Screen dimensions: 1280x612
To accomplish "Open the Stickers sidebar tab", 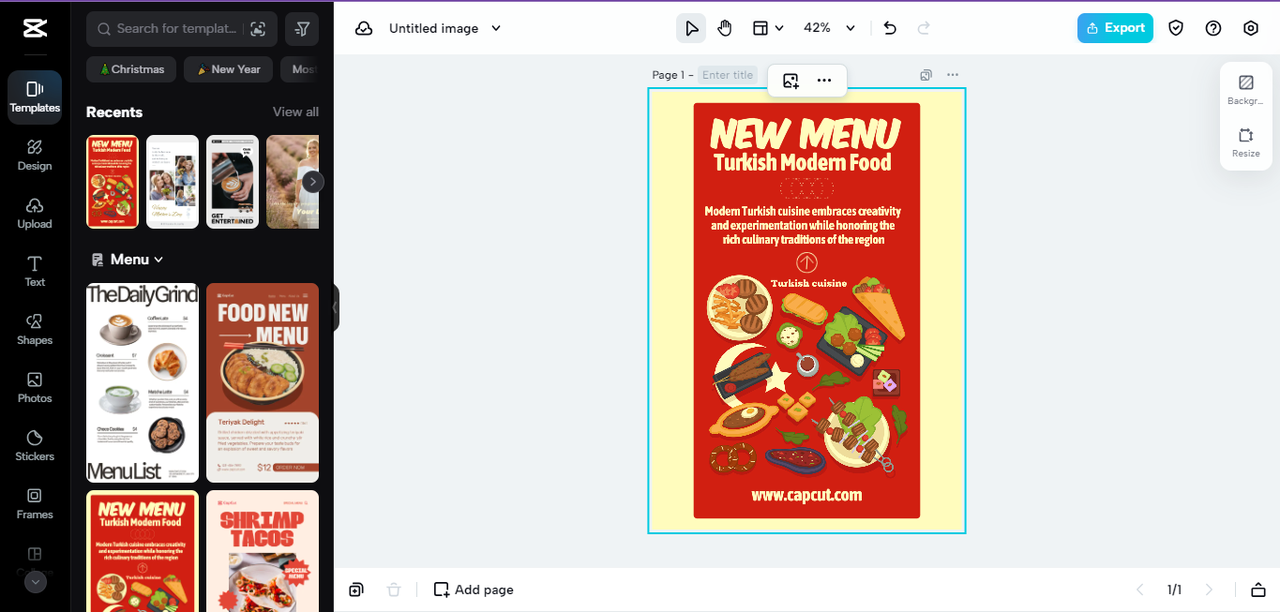I will click(35, 445).
